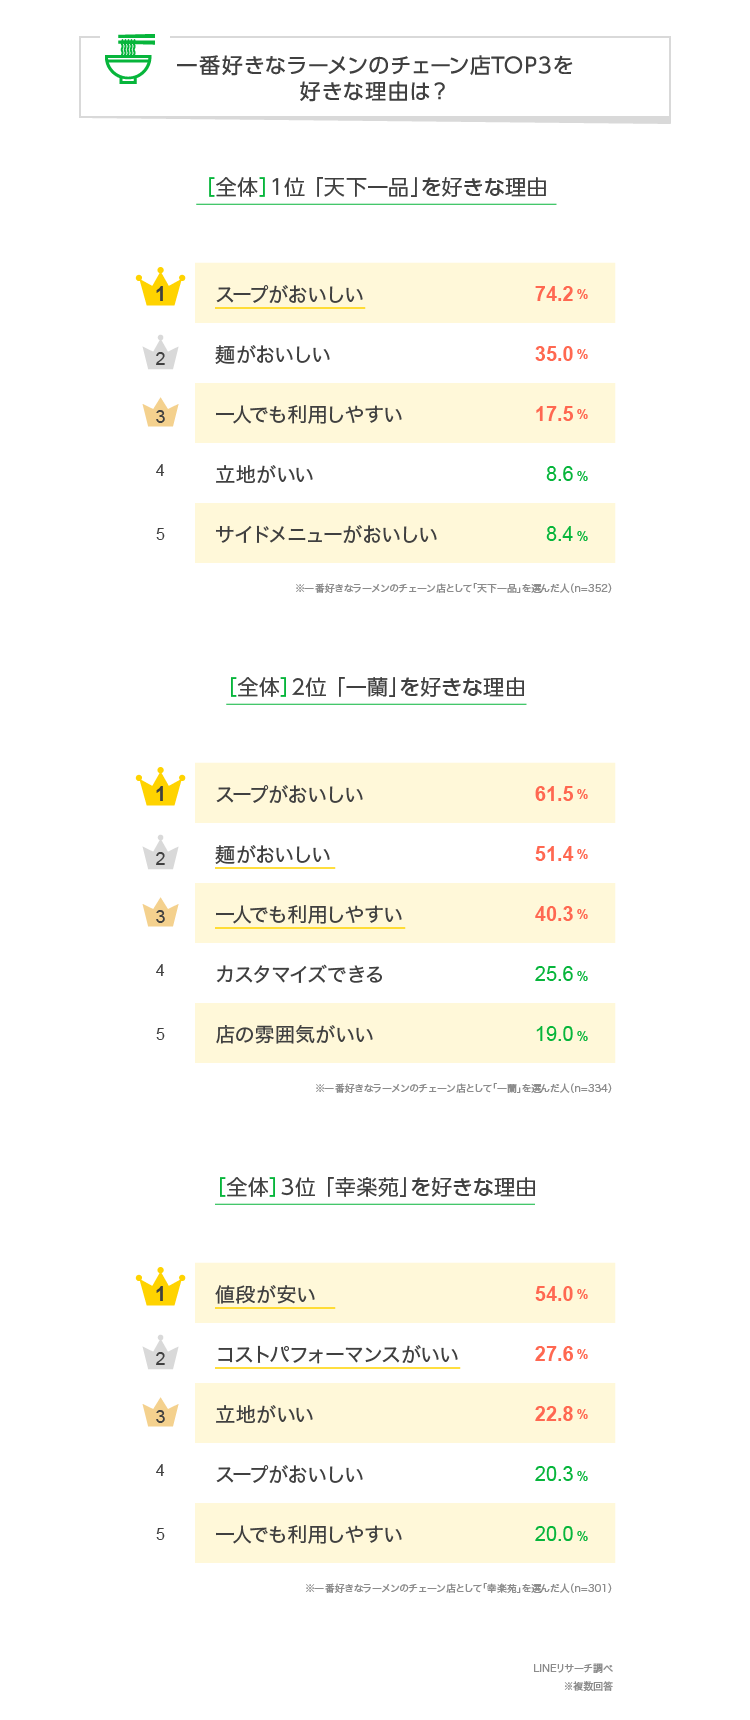Click the 幸楽苑 section heading
Image resolution: width=750 pixels, height=1720 pixels.
(x=376, y=1188)
